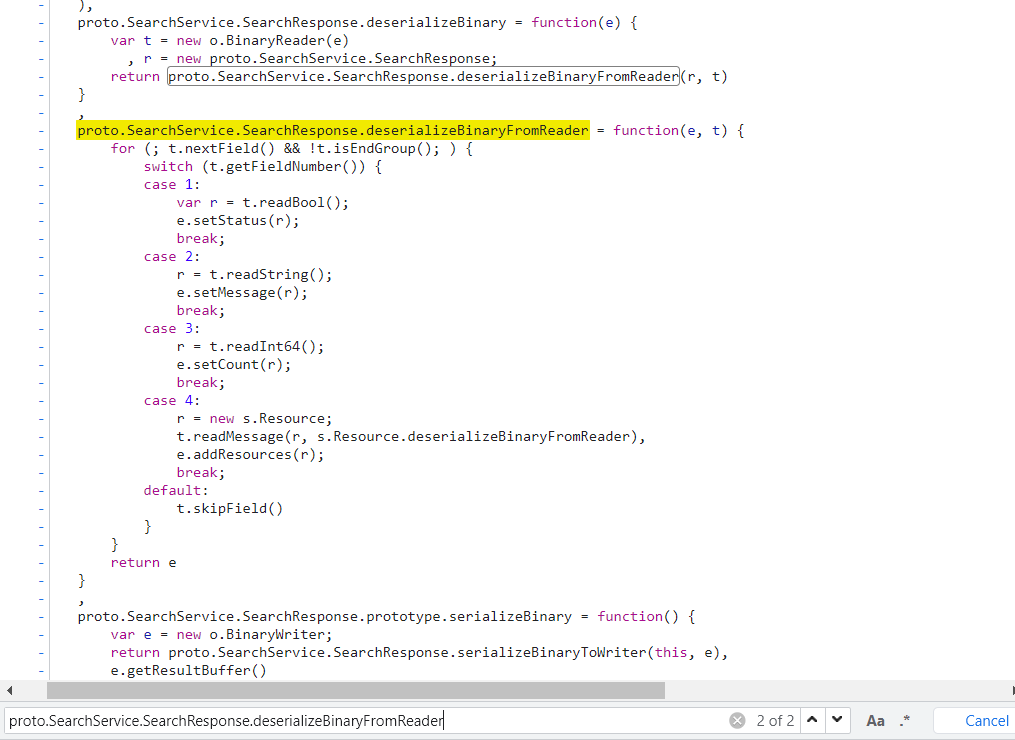Click 't.skipField()' in code
1015x740 pixels.
230,508
